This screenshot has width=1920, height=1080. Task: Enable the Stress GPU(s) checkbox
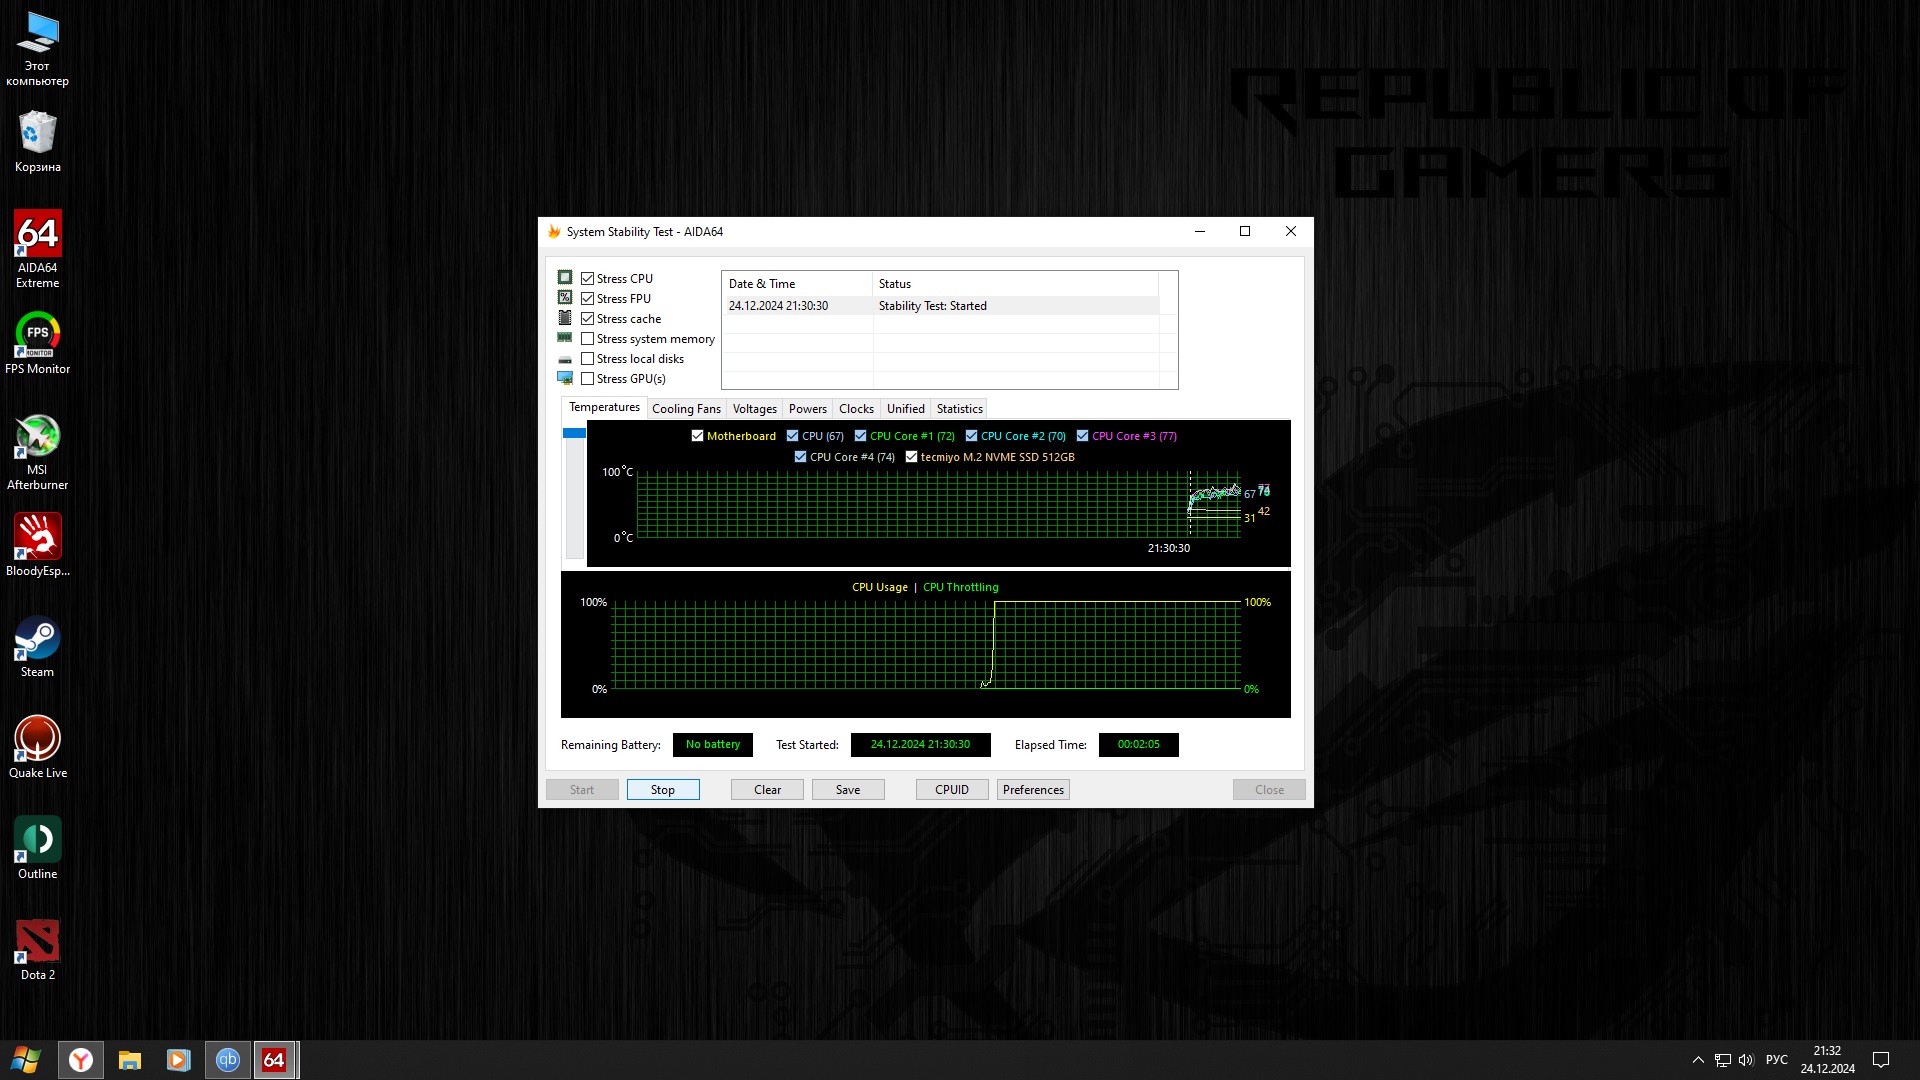pyautogui.click(x=588, y=379)
